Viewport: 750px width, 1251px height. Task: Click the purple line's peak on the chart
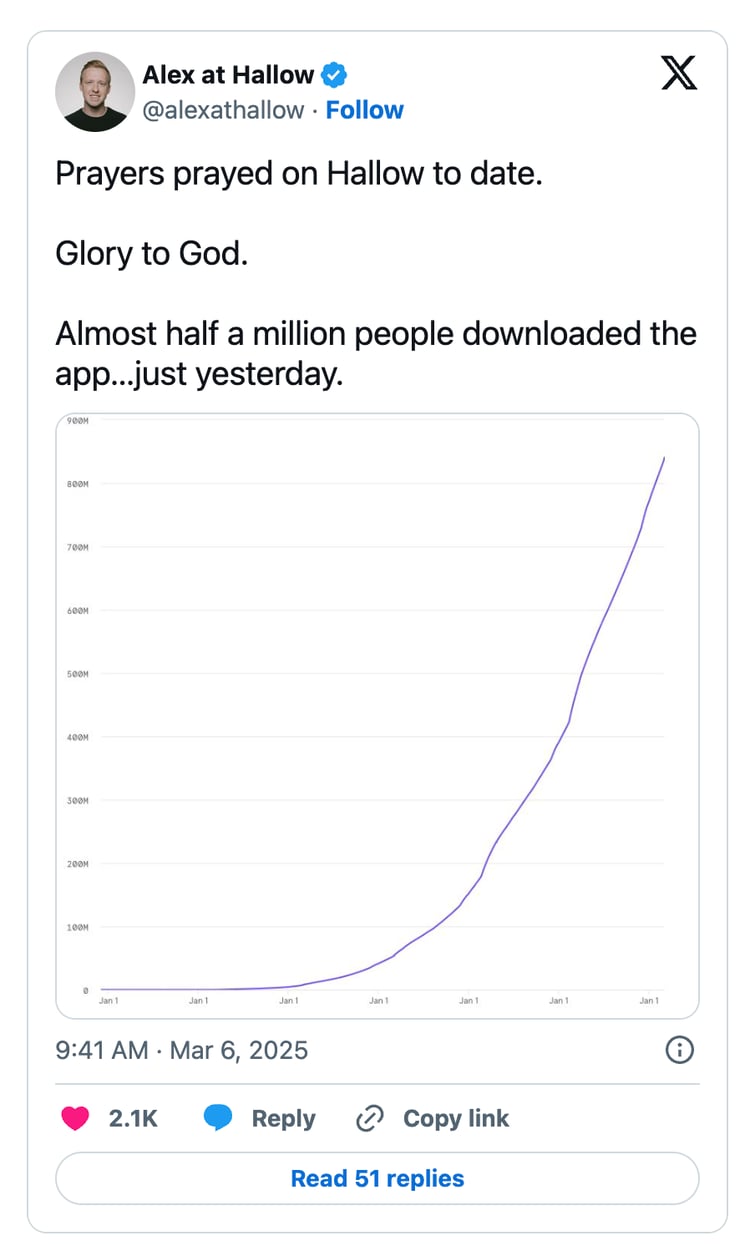click(x=664, y=458)
